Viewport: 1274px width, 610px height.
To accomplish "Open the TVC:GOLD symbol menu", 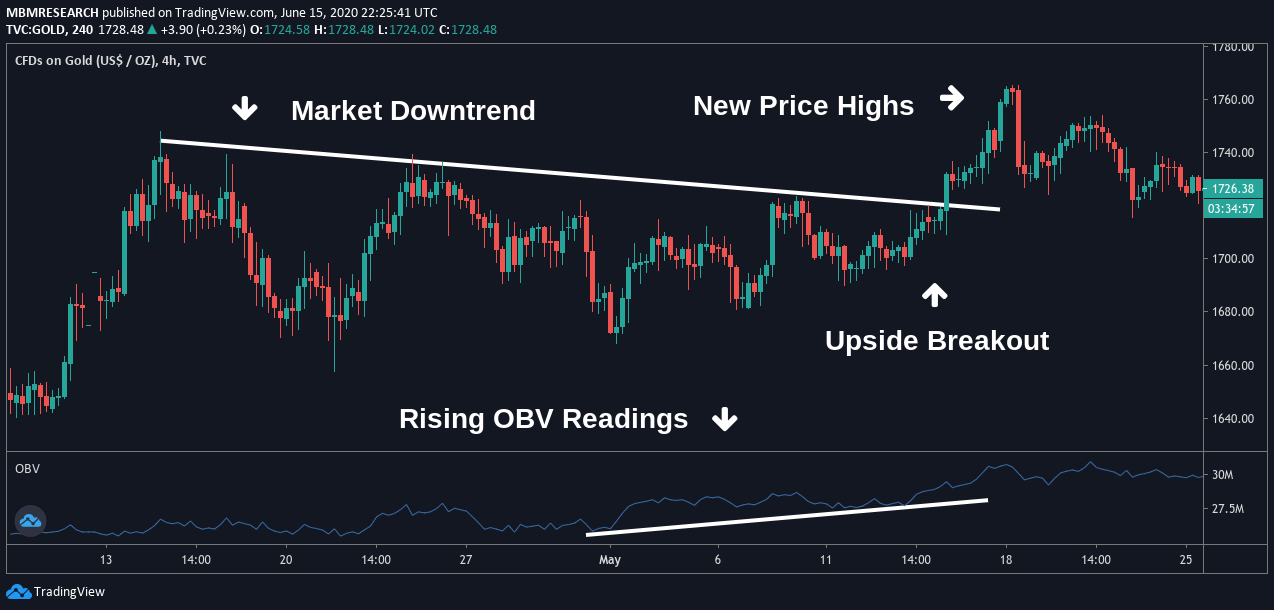I will (35, 30).
